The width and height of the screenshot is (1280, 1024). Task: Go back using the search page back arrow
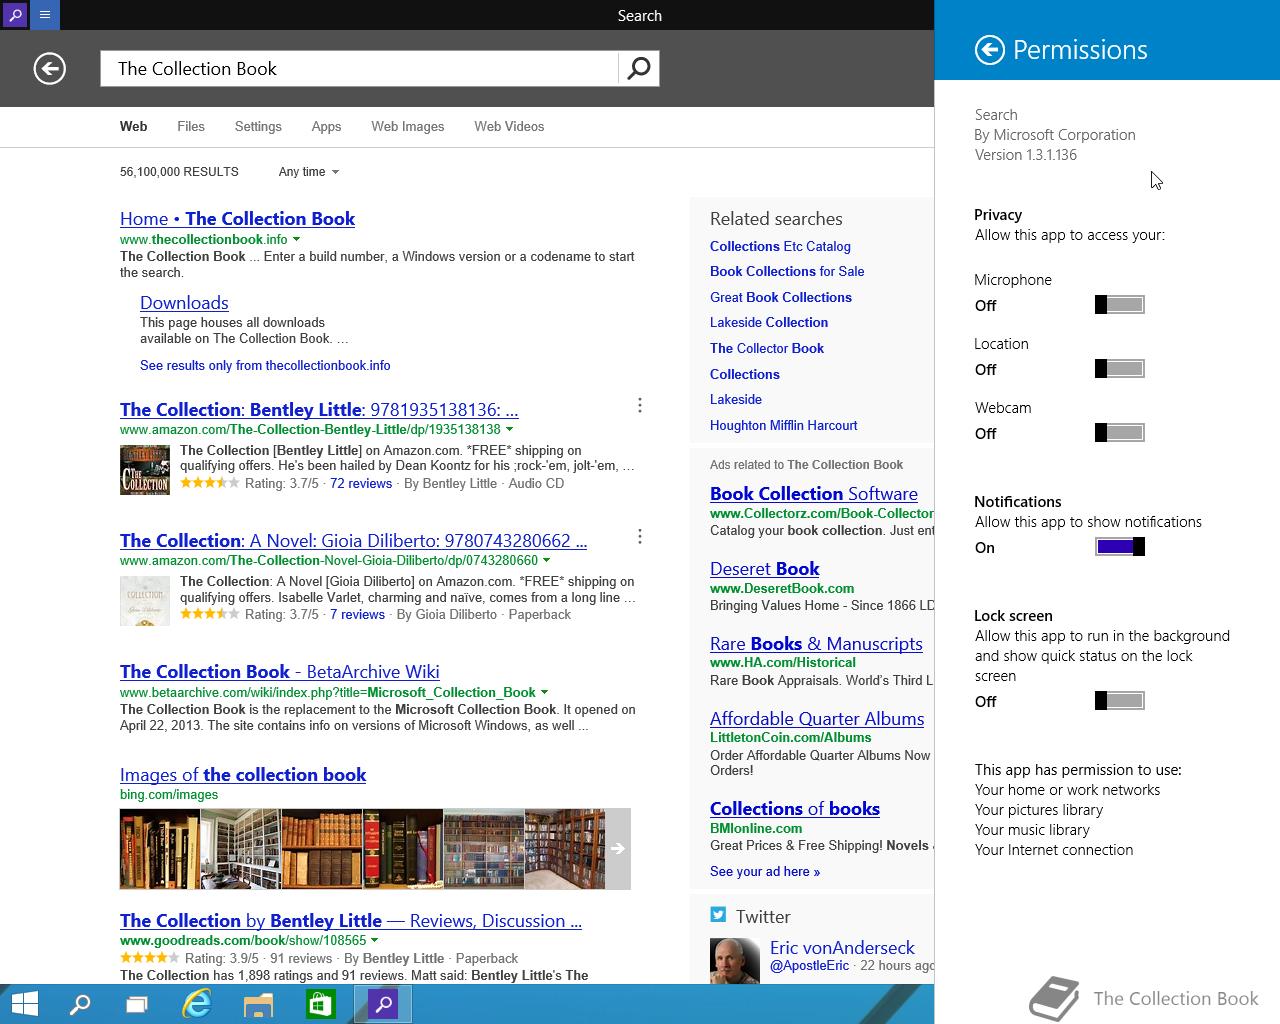pyautogui.click(x=49, y=68)
